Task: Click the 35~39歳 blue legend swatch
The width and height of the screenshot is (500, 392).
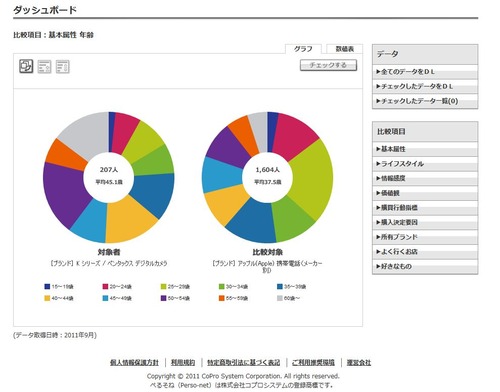Action: (x=280, y=286)
